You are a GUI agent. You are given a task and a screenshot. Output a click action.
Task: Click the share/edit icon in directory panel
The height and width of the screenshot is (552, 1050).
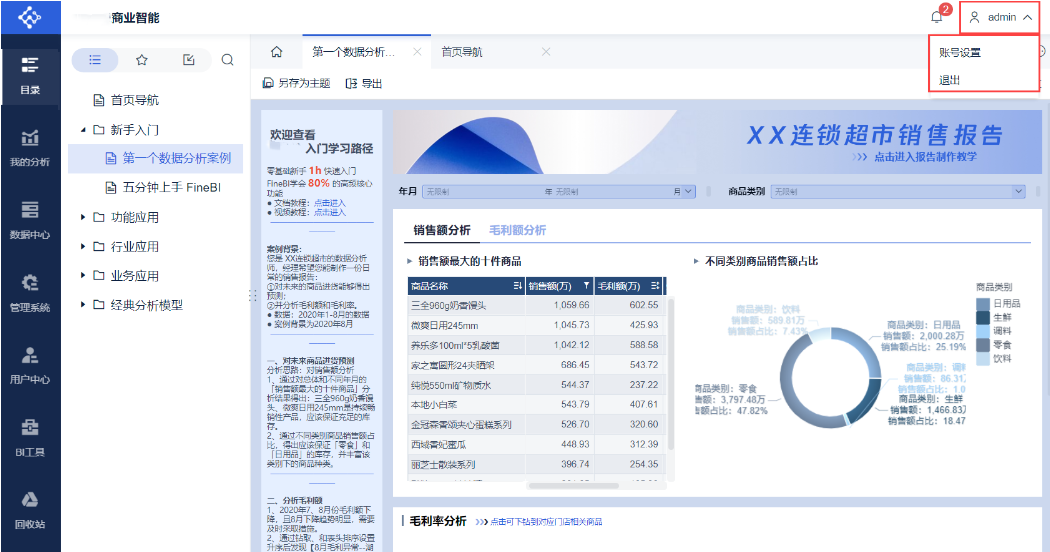coord(189,60)
